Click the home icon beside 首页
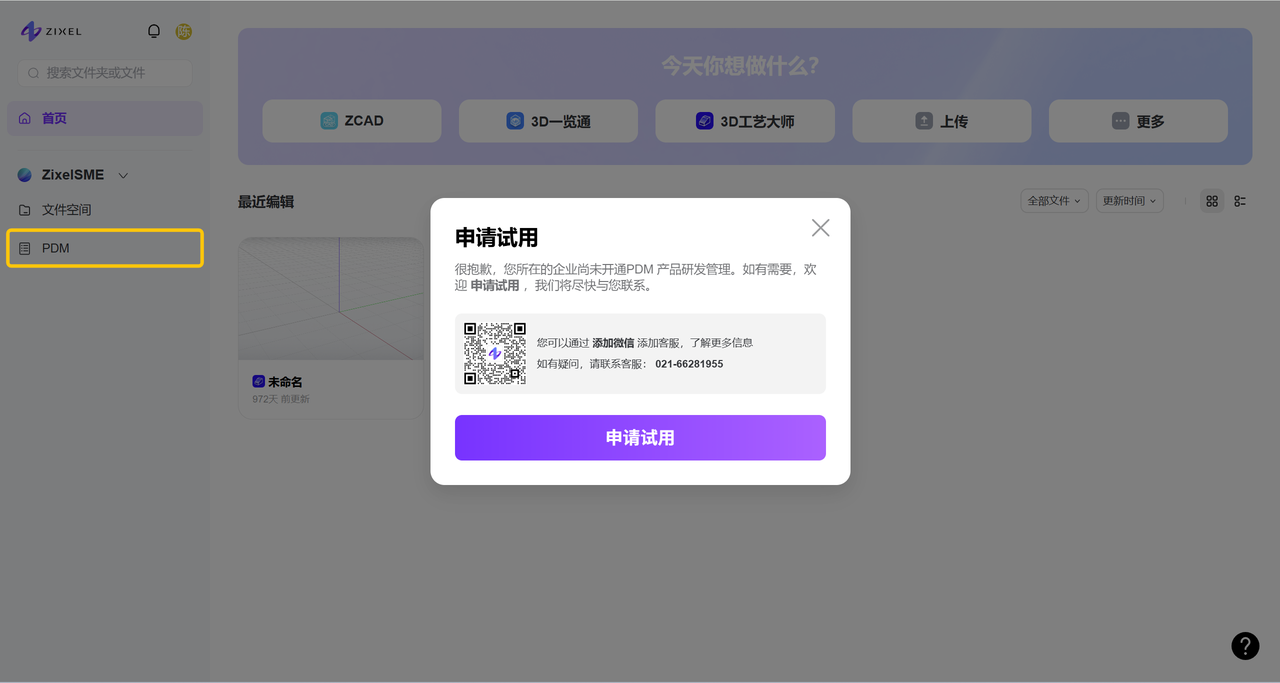Image resolution: width=1280 pixels, height=683 pixels. (x=25, y=118)
